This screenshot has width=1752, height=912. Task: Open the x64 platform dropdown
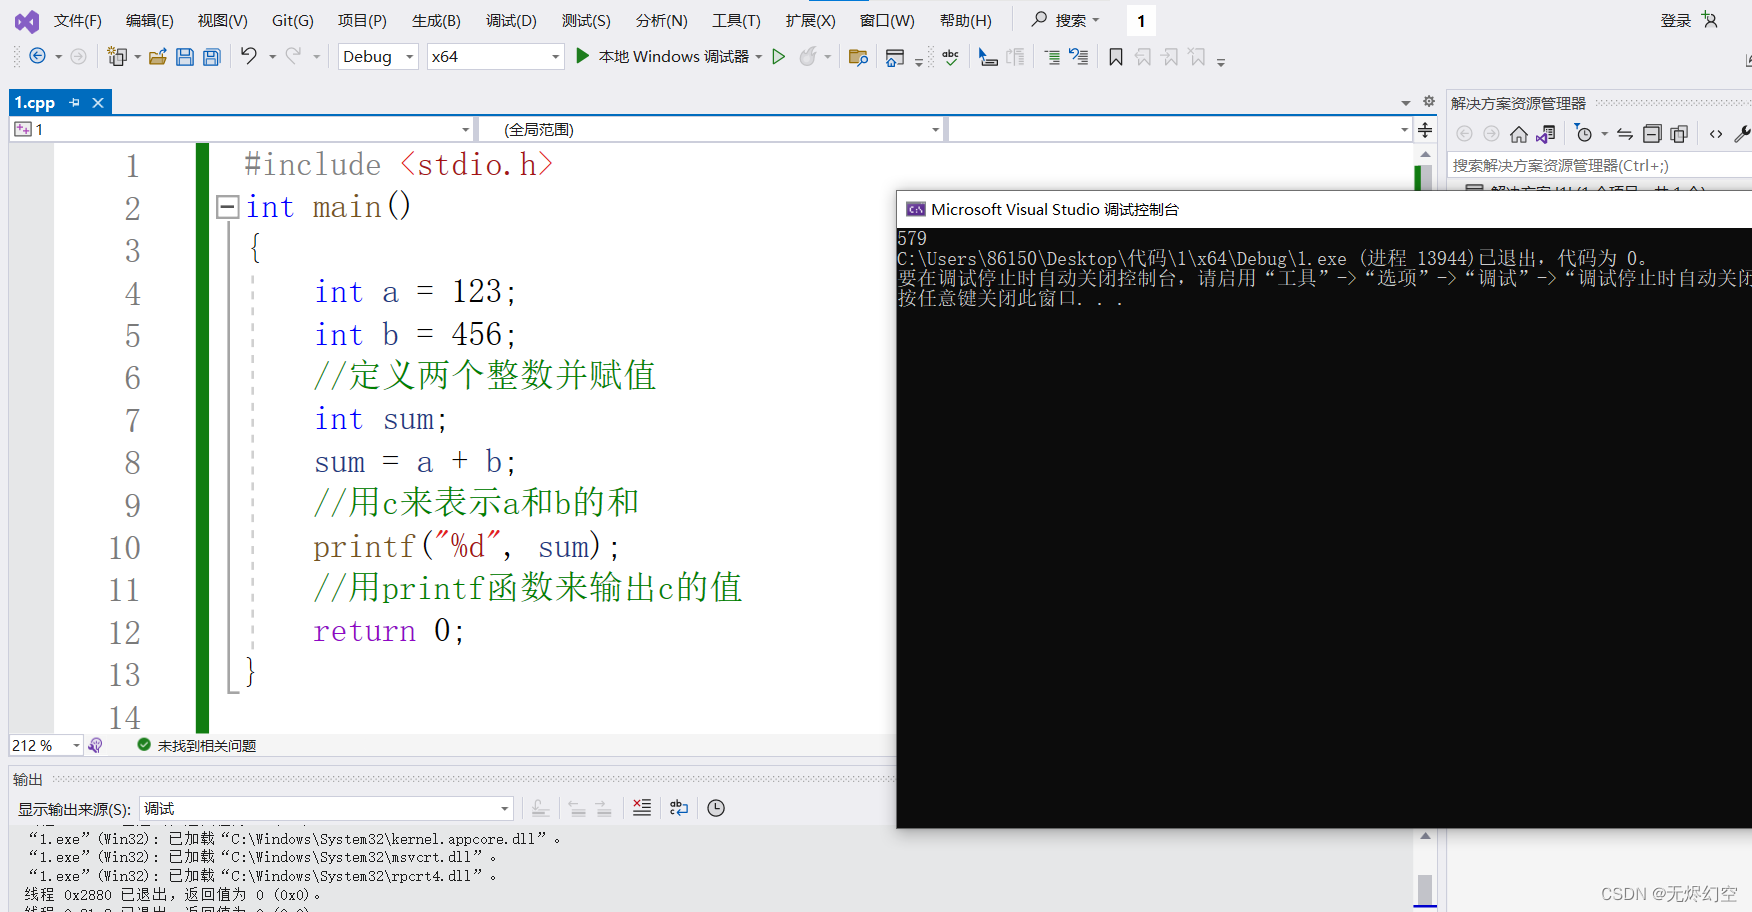[x=495, y=57]
